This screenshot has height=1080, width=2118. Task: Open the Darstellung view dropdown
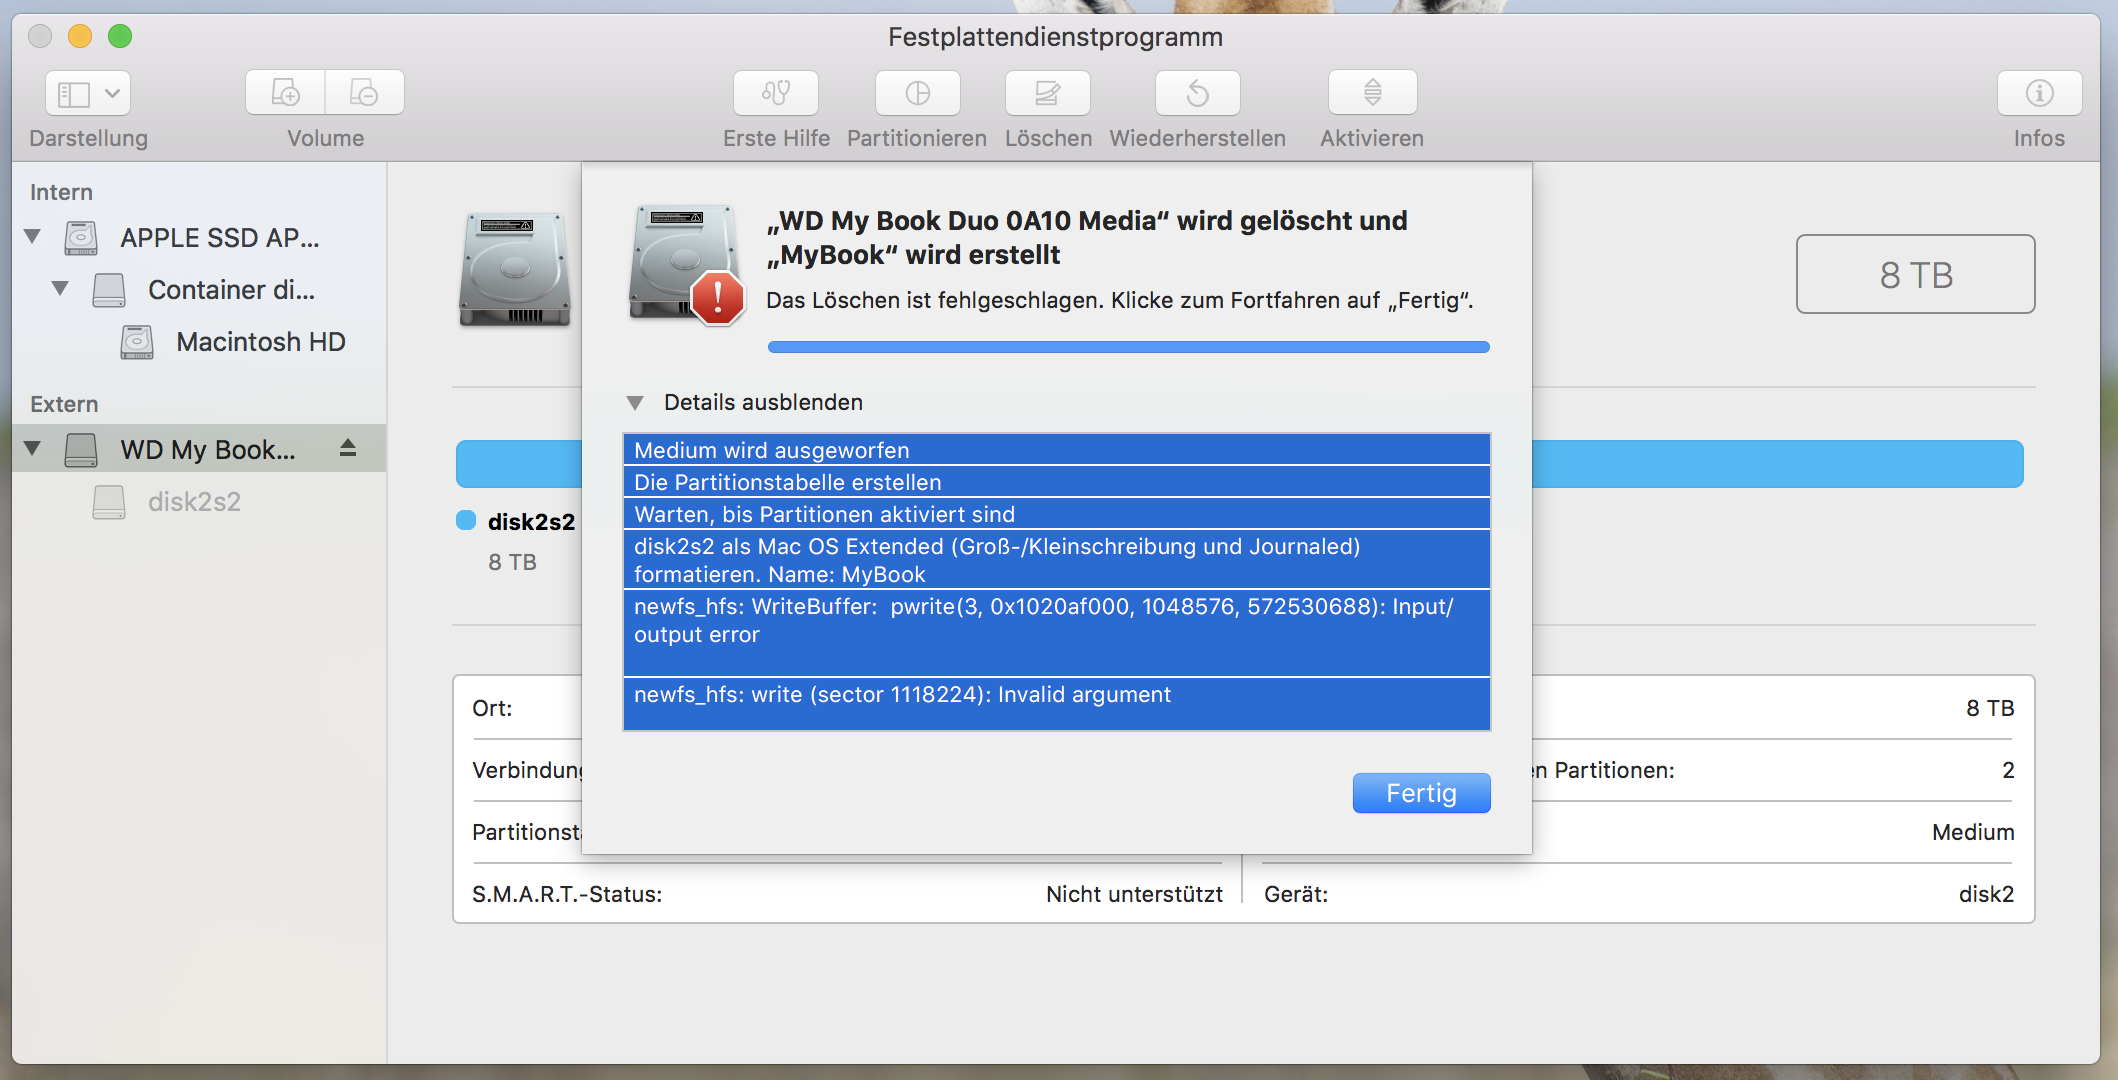88,94
